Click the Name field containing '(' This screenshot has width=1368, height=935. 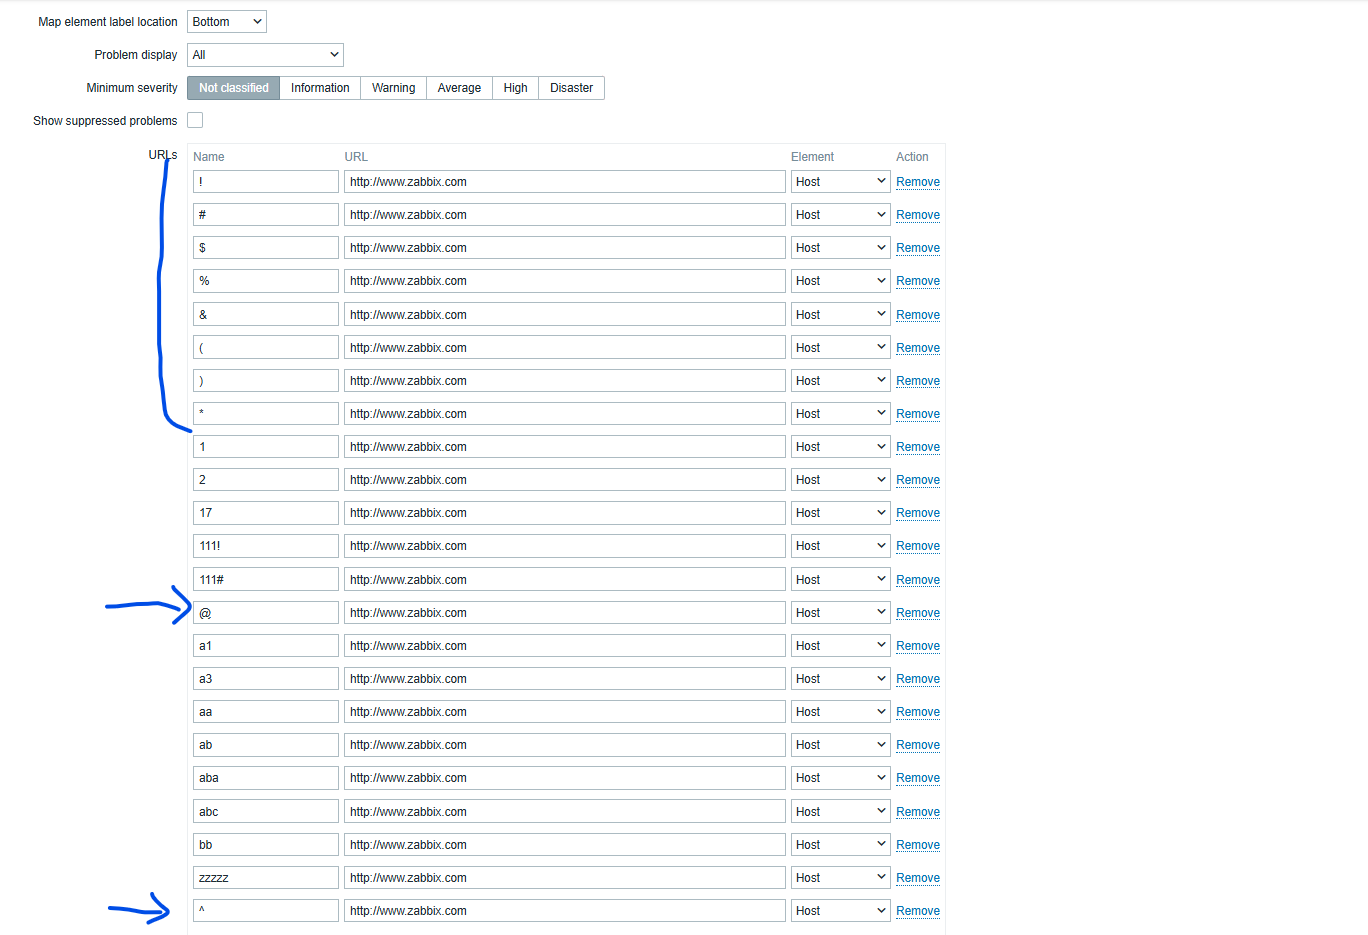pos(266,347)
